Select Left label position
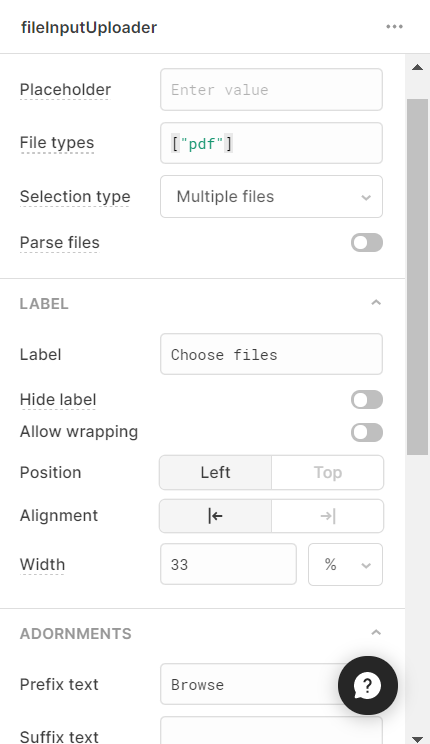 pos(215,473)
